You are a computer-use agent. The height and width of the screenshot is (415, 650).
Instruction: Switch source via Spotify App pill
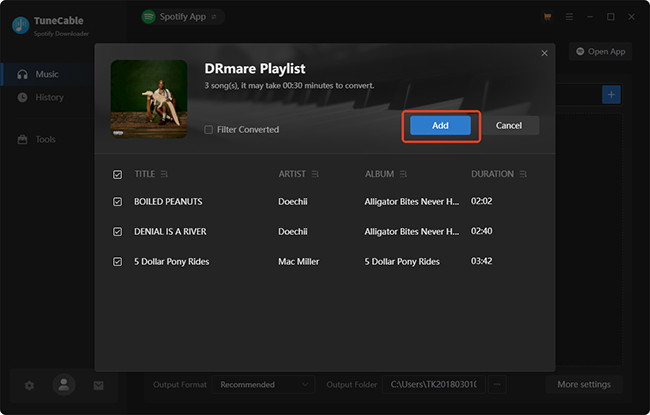182,17
